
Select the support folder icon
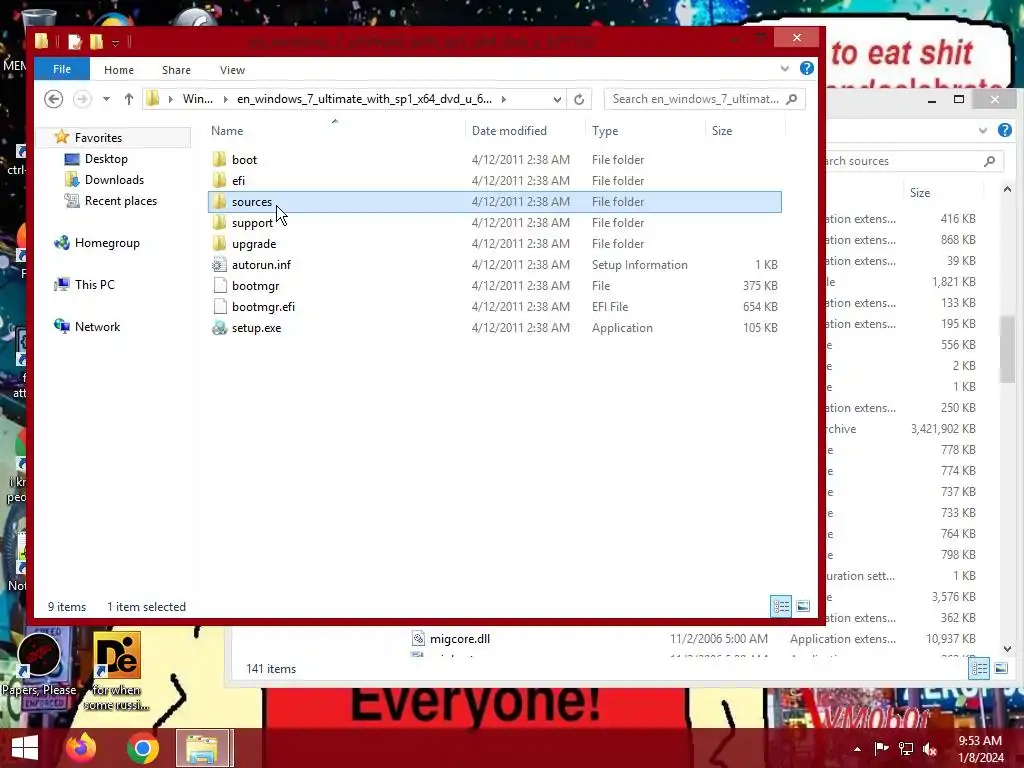pos(219,223)
